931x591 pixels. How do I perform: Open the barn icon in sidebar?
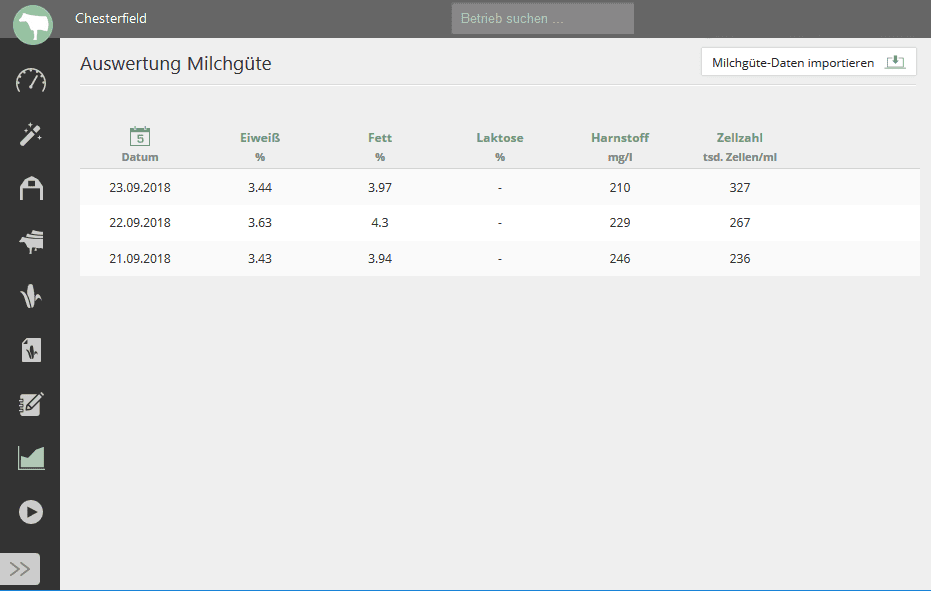31,189
